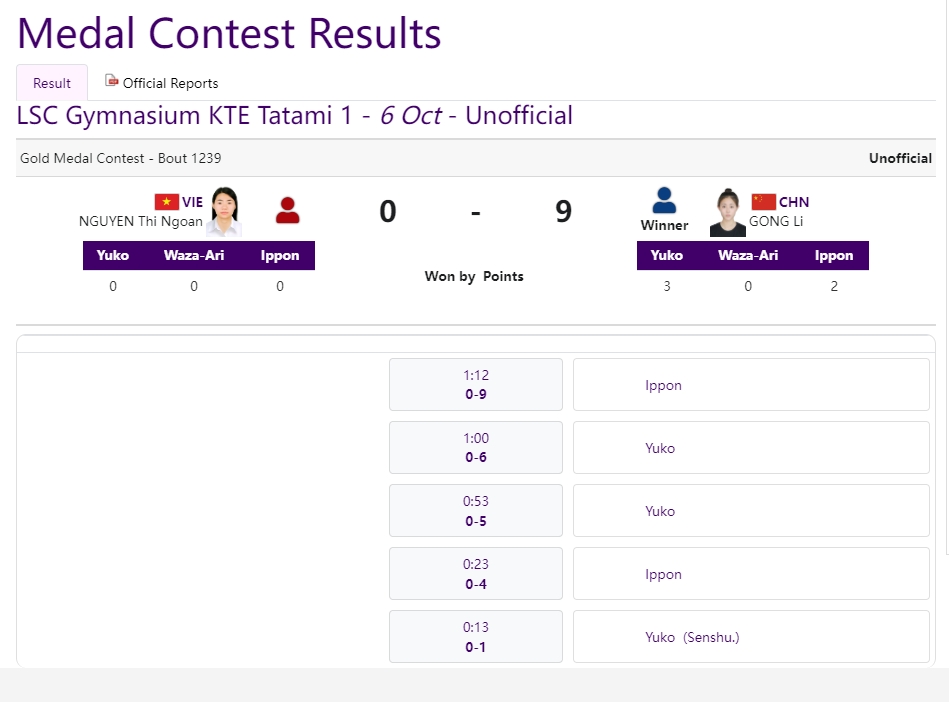Open GONG Li's athlete photo
Image resolution: width=949 pixels, height=702 pixels.
click(x=727, y=212)
